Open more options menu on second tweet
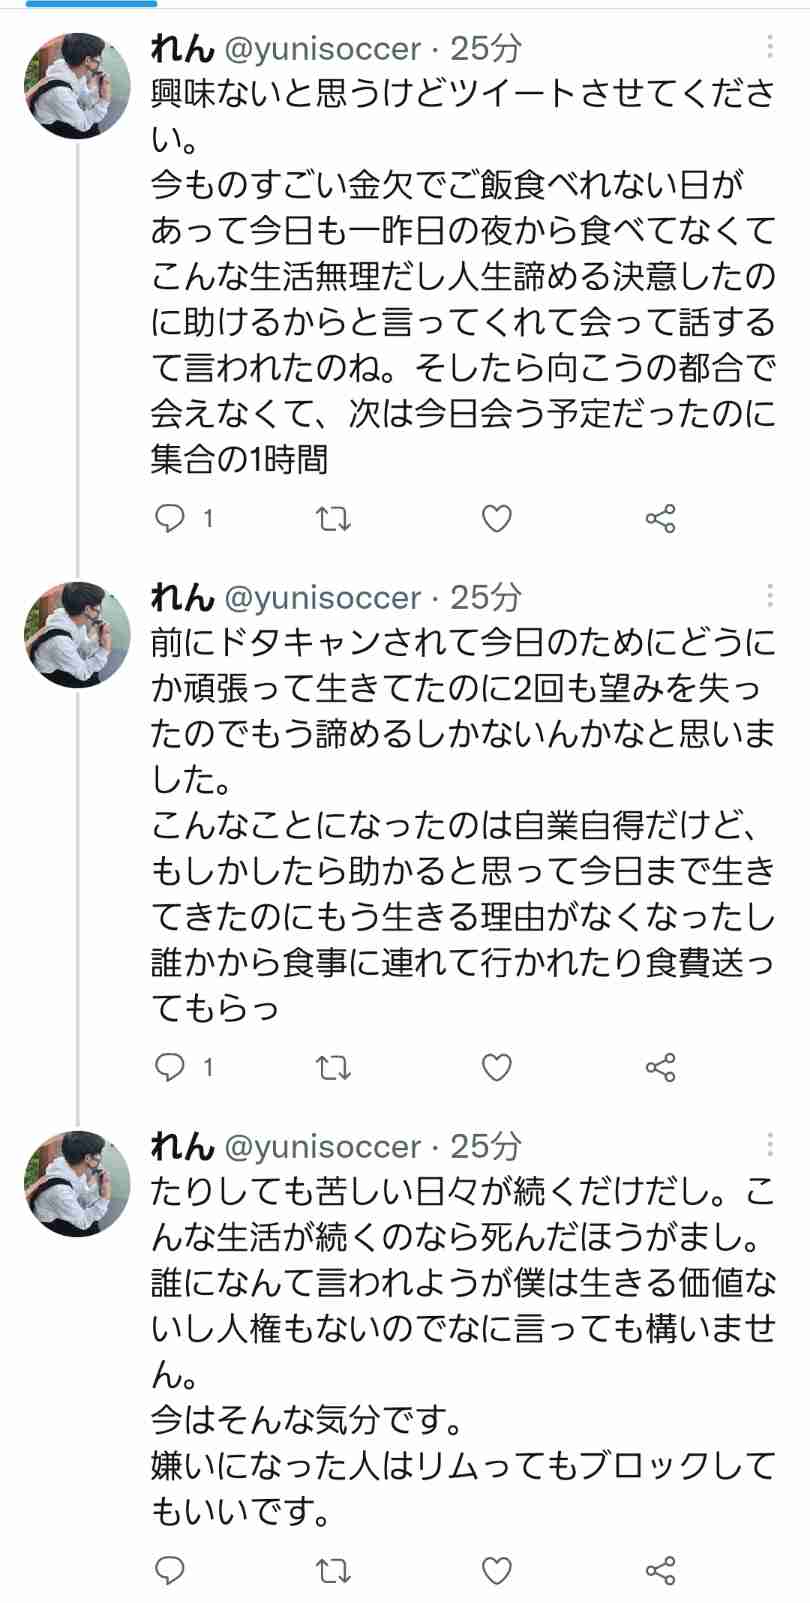Screen dimensions: 810x1603 [x=769, y=596]
